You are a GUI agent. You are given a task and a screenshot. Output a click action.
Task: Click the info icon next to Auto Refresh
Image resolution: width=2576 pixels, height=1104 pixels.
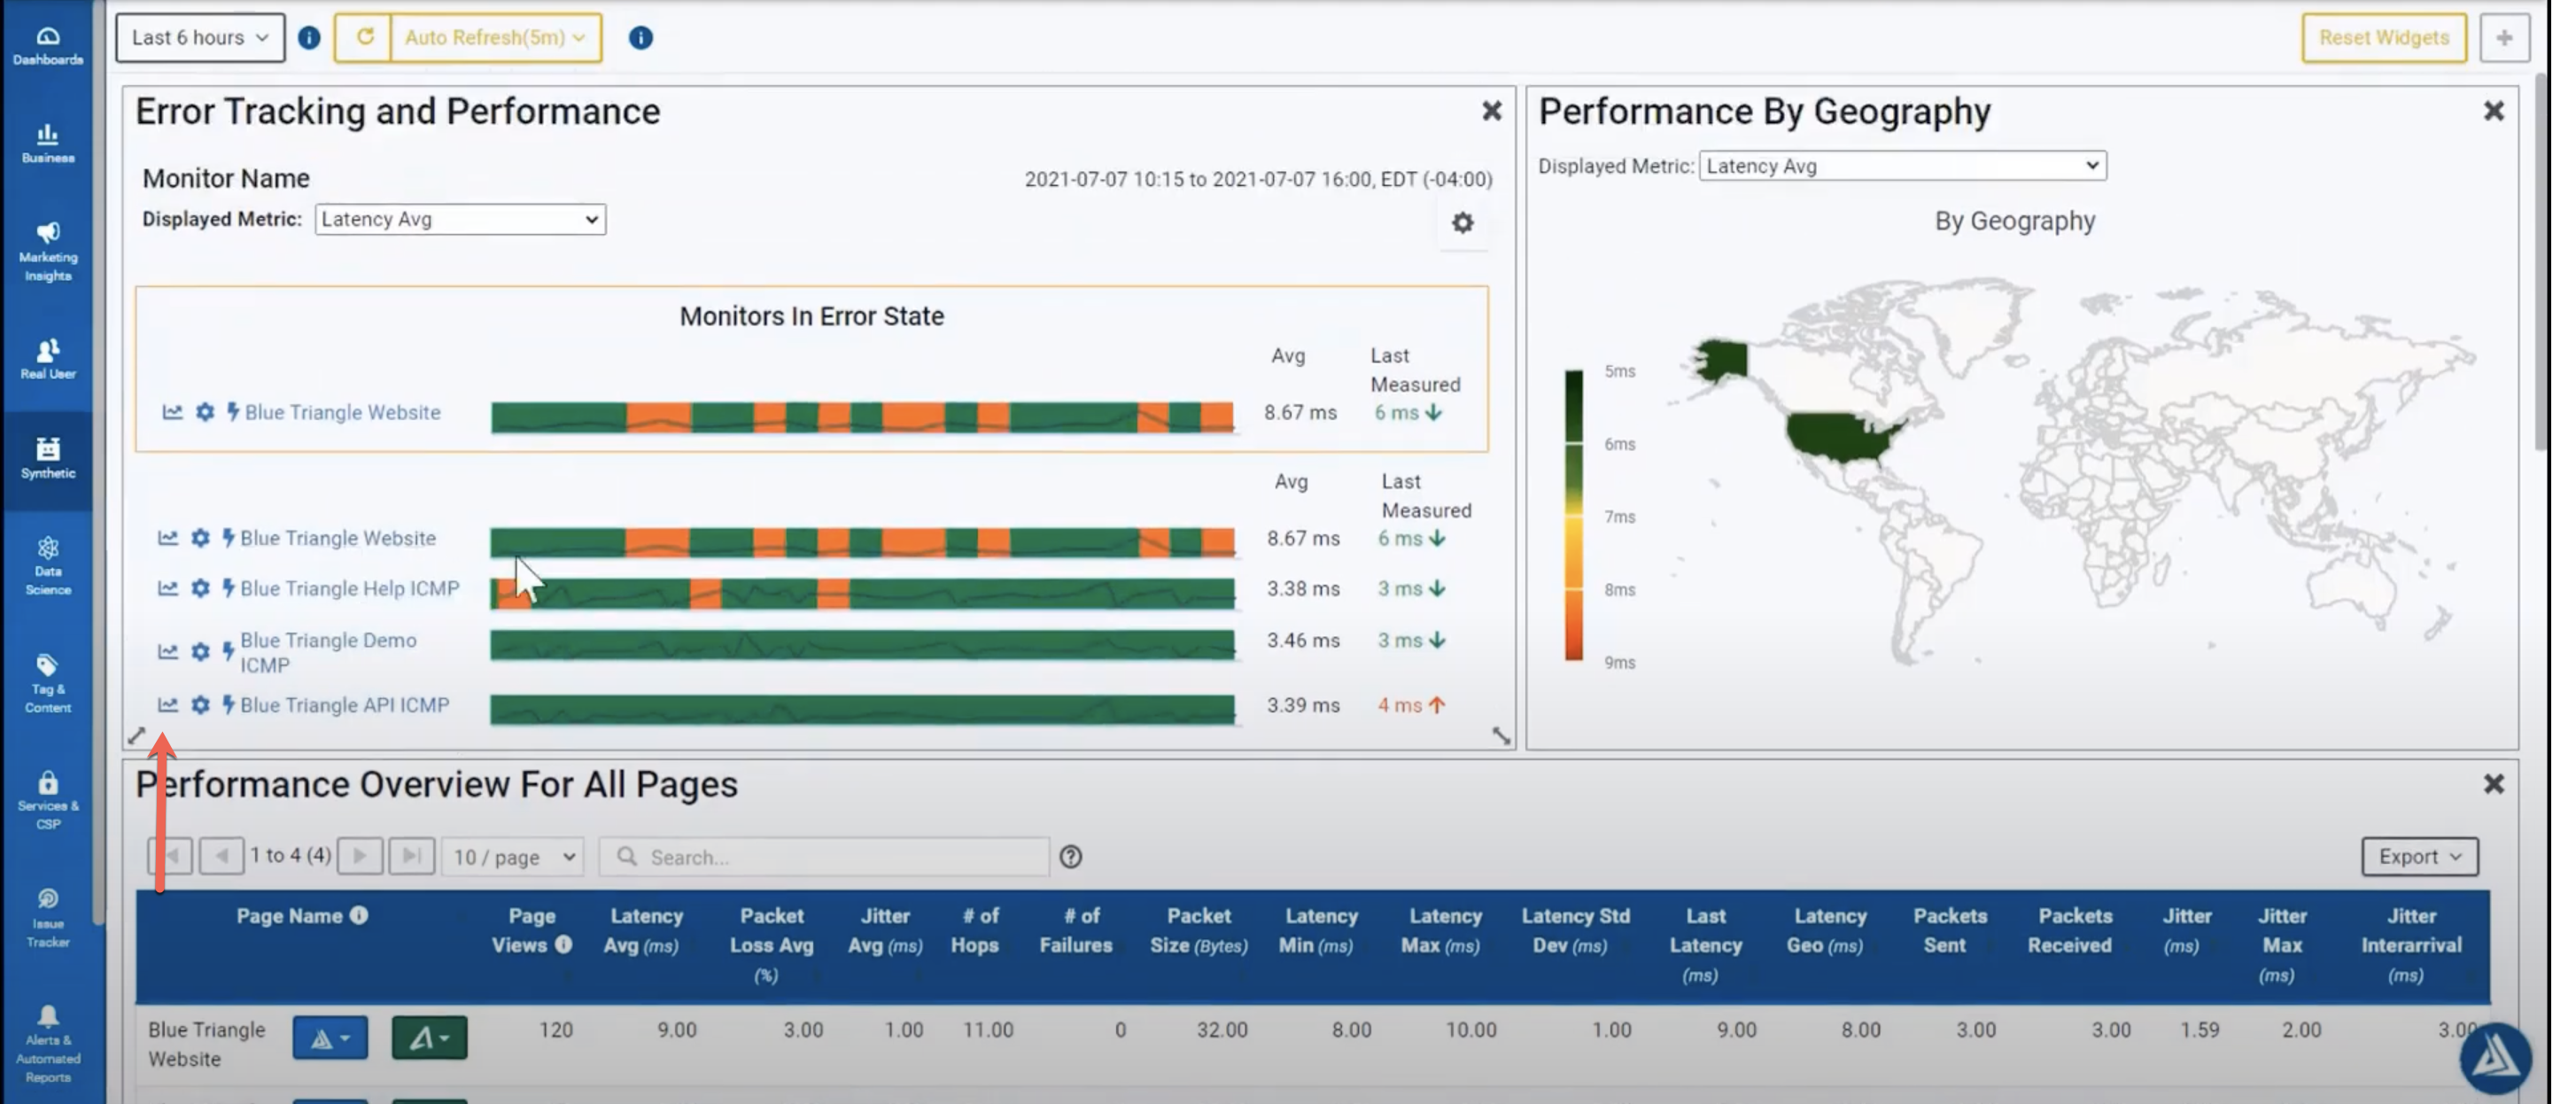[640, 38]
